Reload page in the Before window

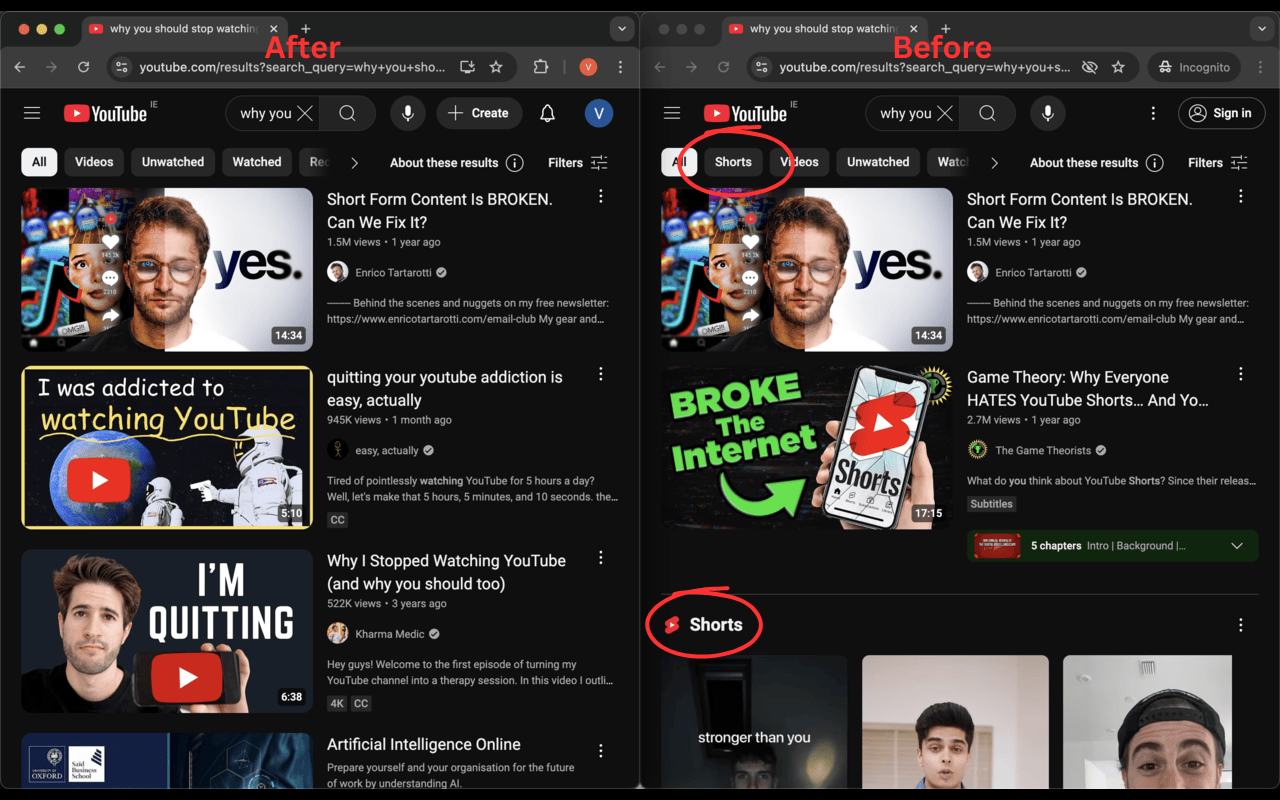coord(724,67)
